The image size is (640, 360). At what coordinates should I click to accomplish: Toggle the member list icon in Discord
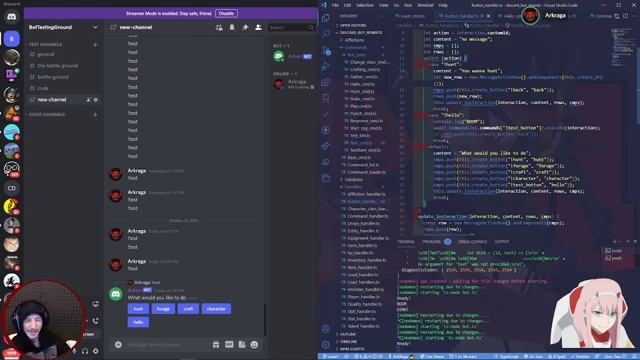click(258, 27)
